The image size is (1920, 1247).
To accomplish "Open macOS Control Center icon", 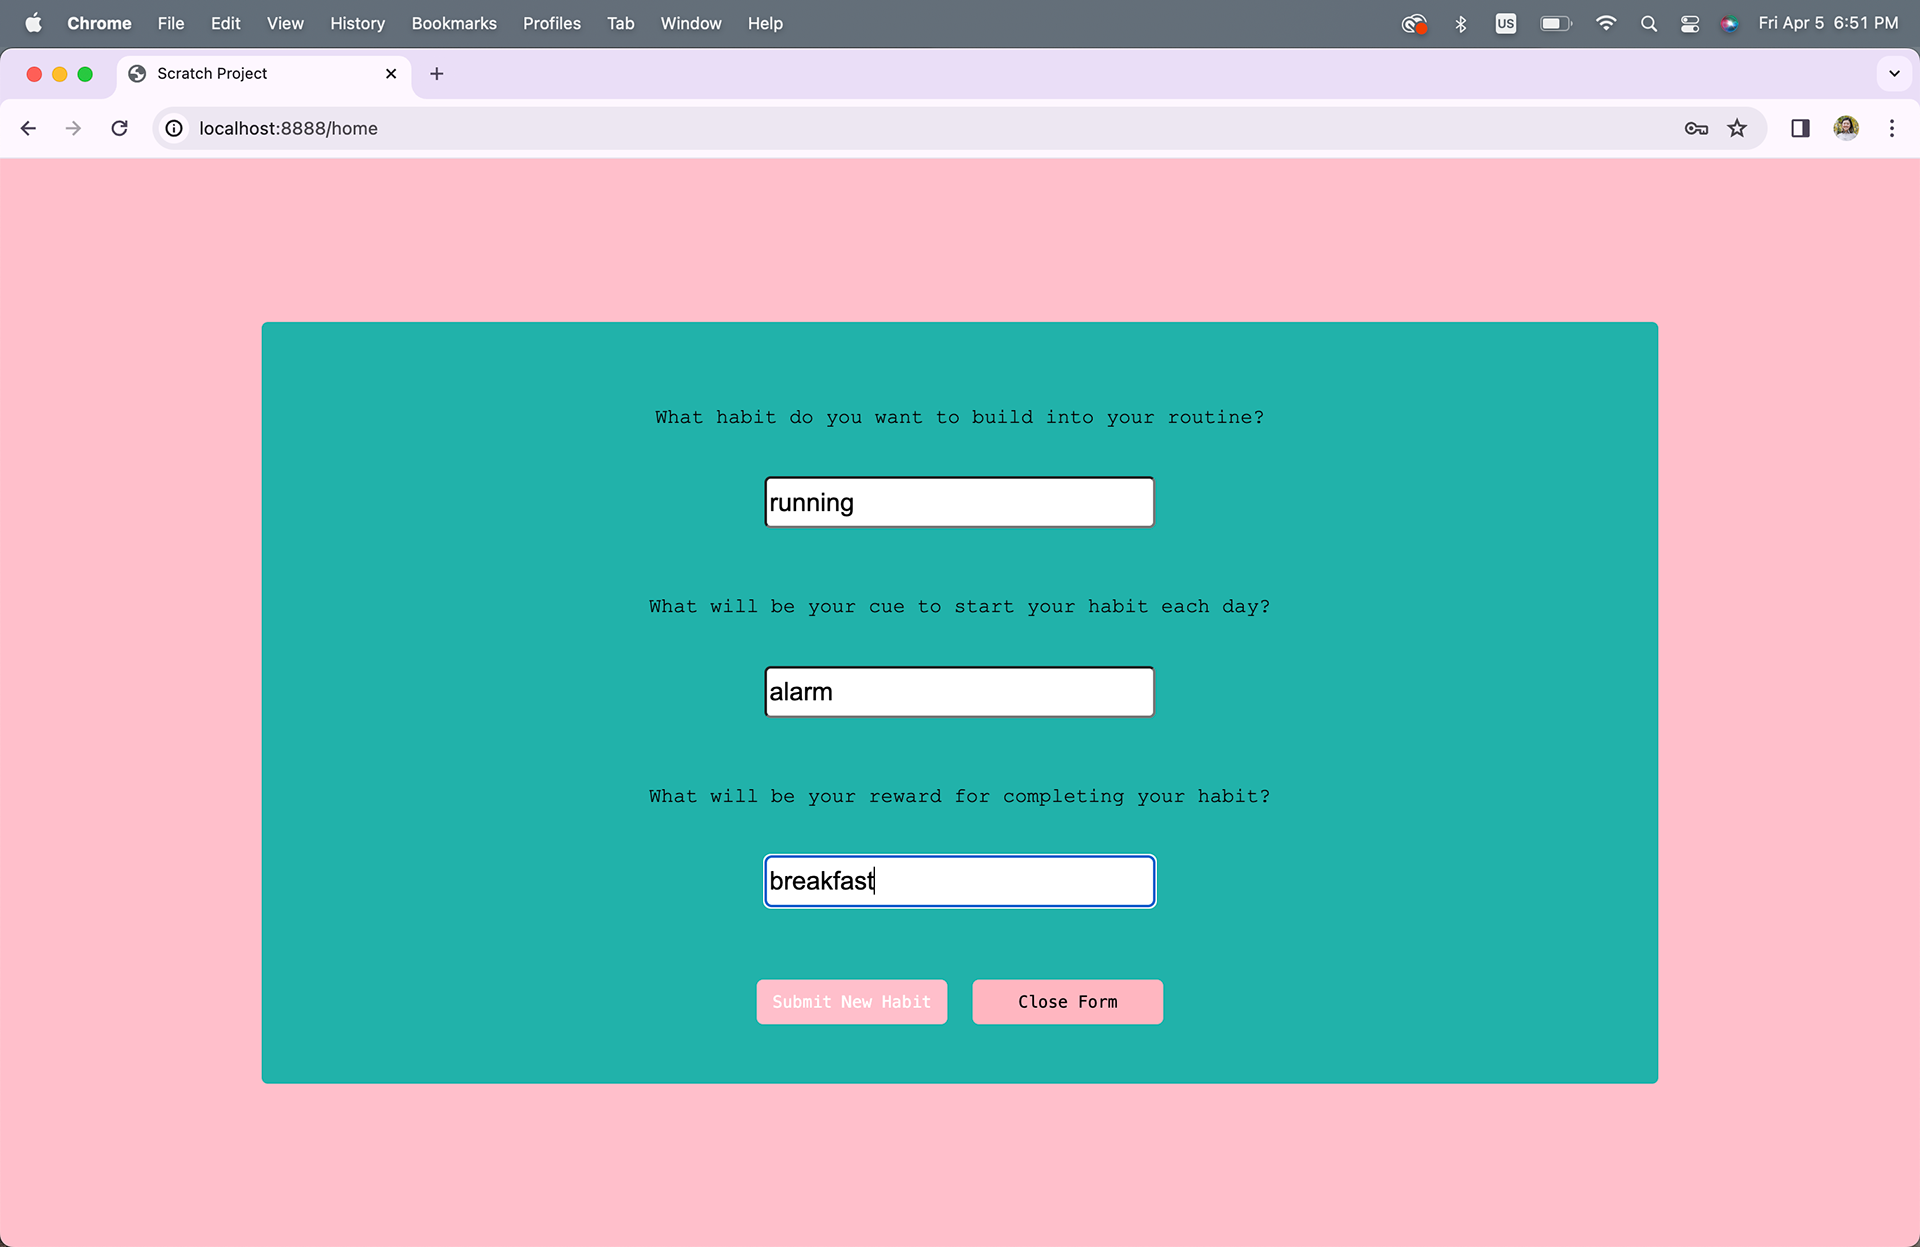I will pyautogui.click(x=1690, y=23).
